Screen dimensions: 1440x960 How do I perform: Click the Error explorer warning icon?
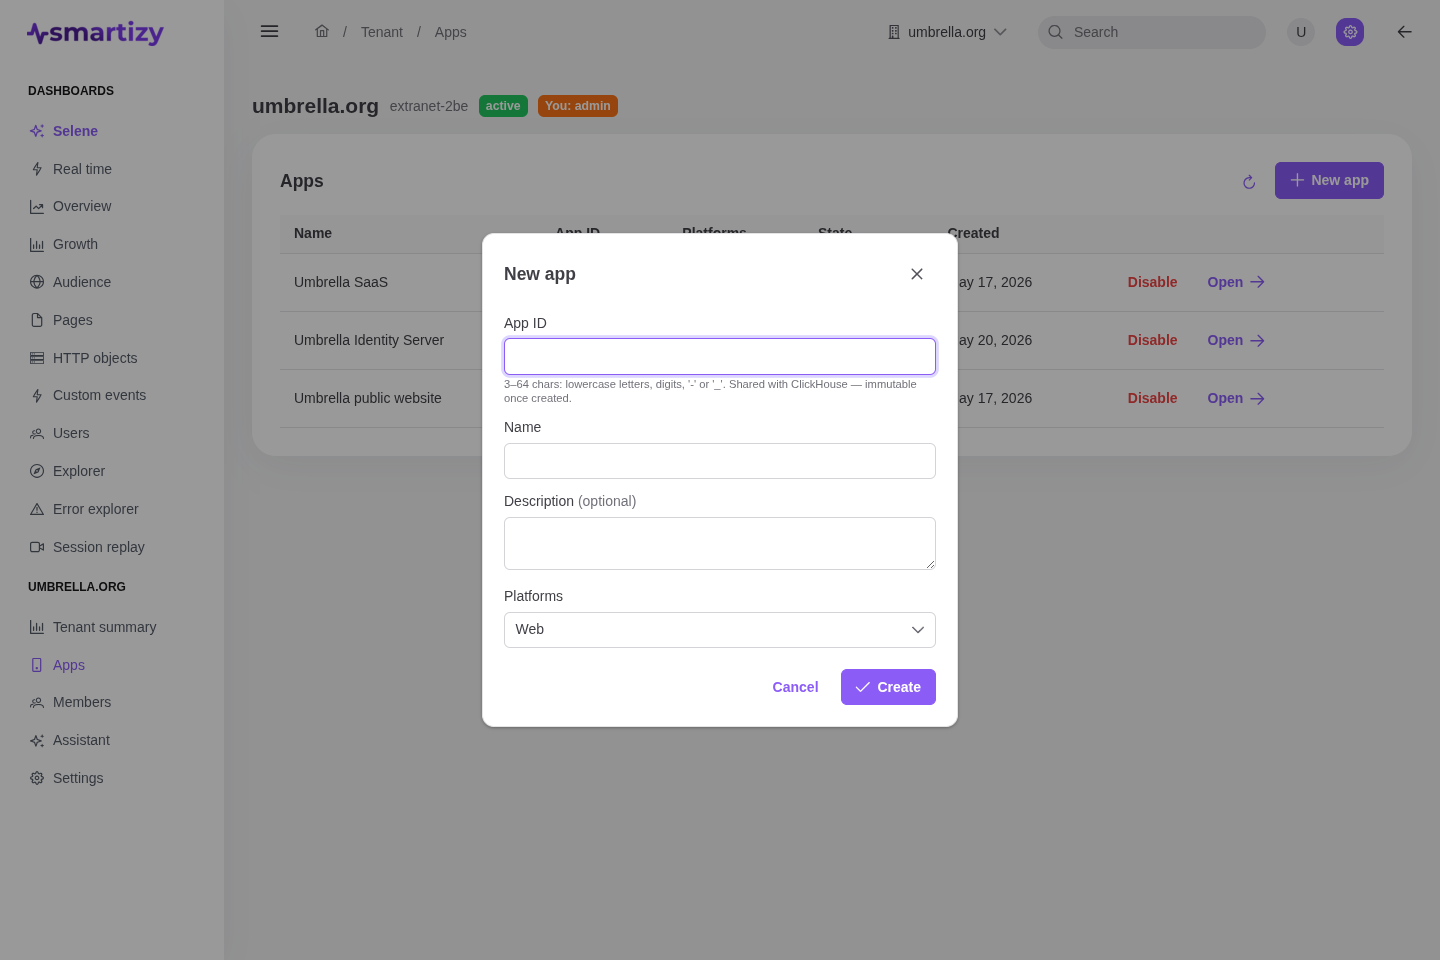coord(37,509)
